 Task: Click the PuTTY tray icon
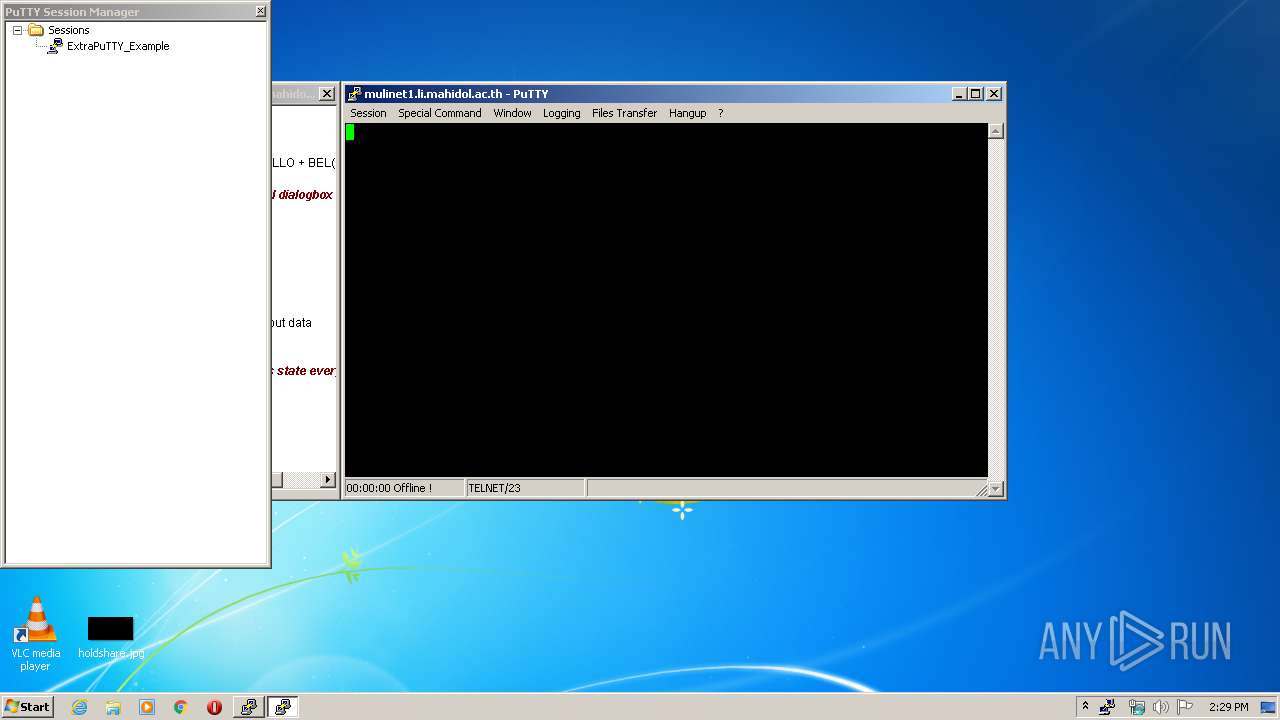click(x=1108, y=707)
